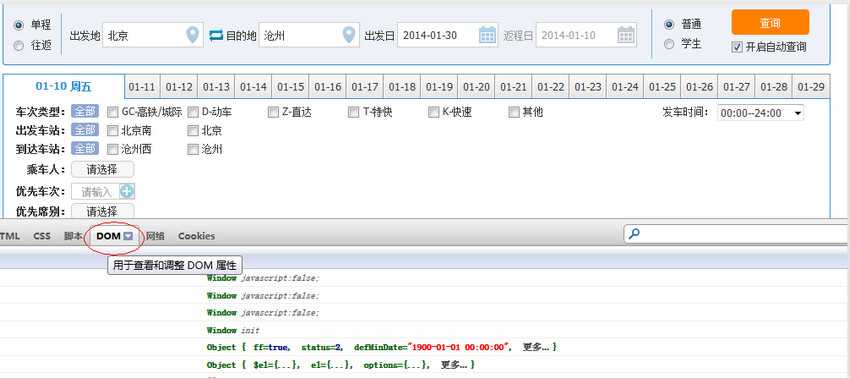850x379 pixels.
Task: Select the 01-12 date tab
Action: (x=179, y=87)
